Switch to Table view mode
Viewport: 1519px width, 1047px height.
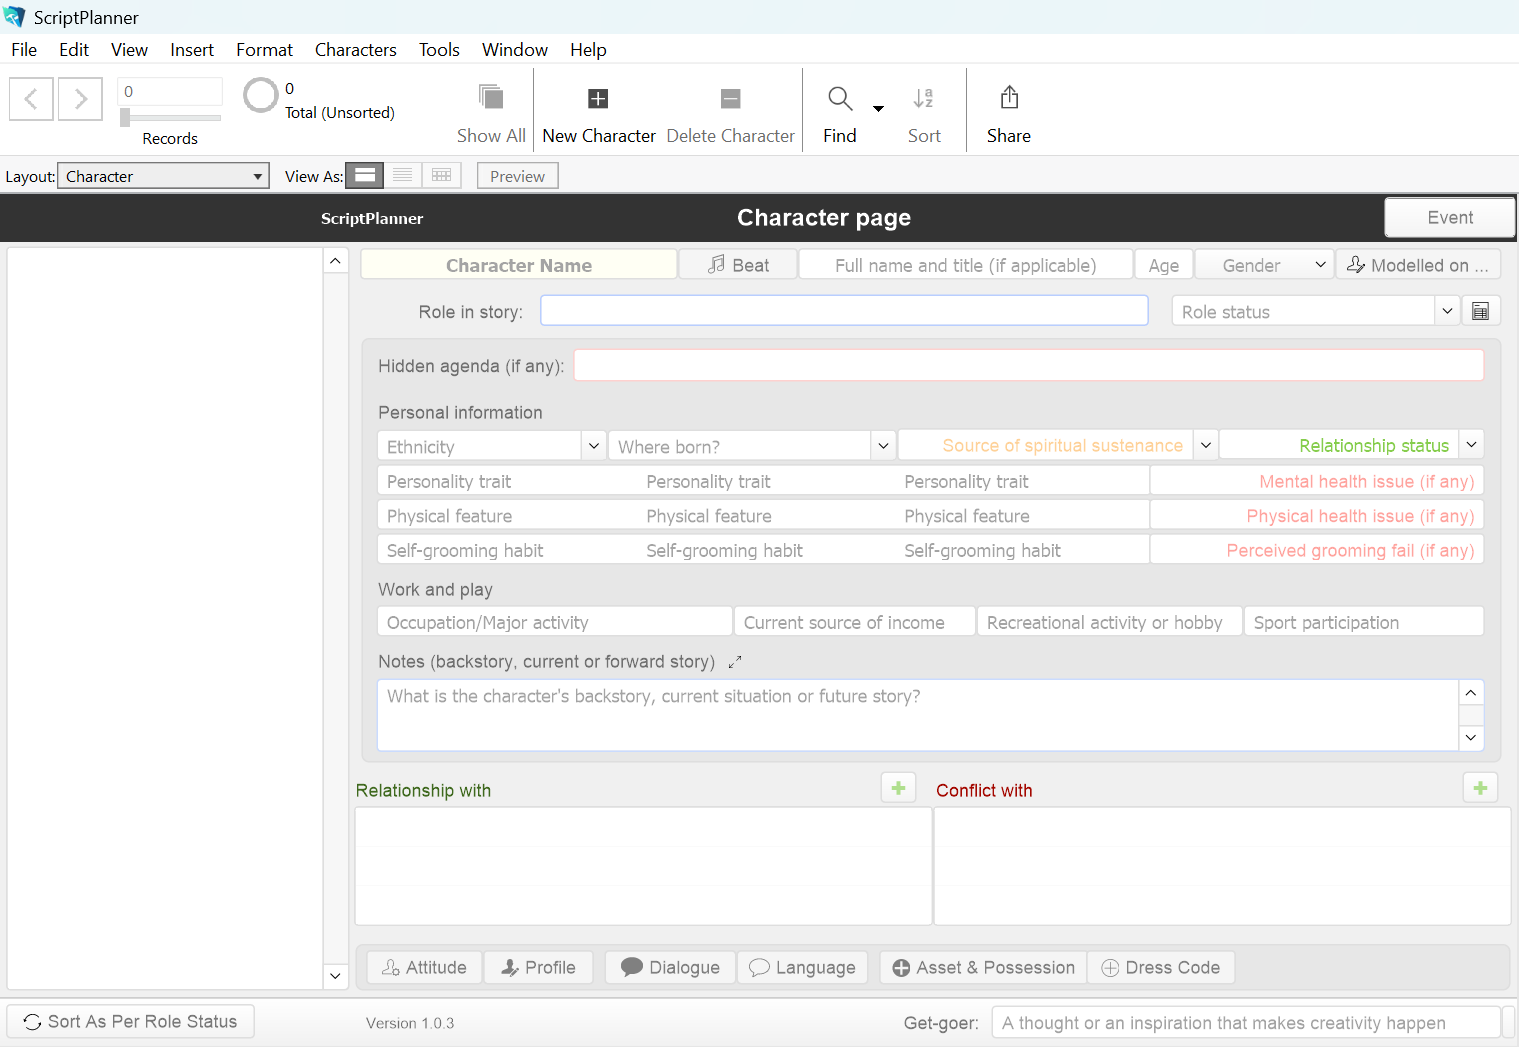point(441,176)
